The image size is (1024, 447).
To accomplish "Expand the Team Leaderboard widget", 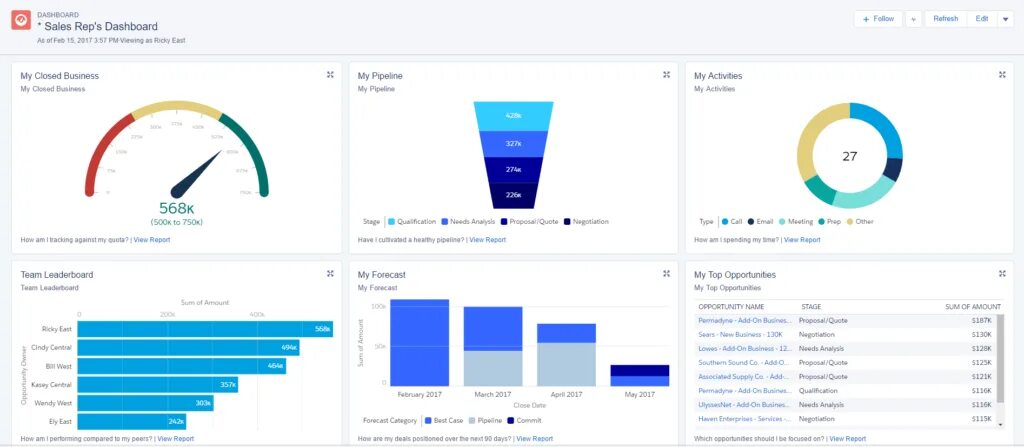I will point(330,274).
